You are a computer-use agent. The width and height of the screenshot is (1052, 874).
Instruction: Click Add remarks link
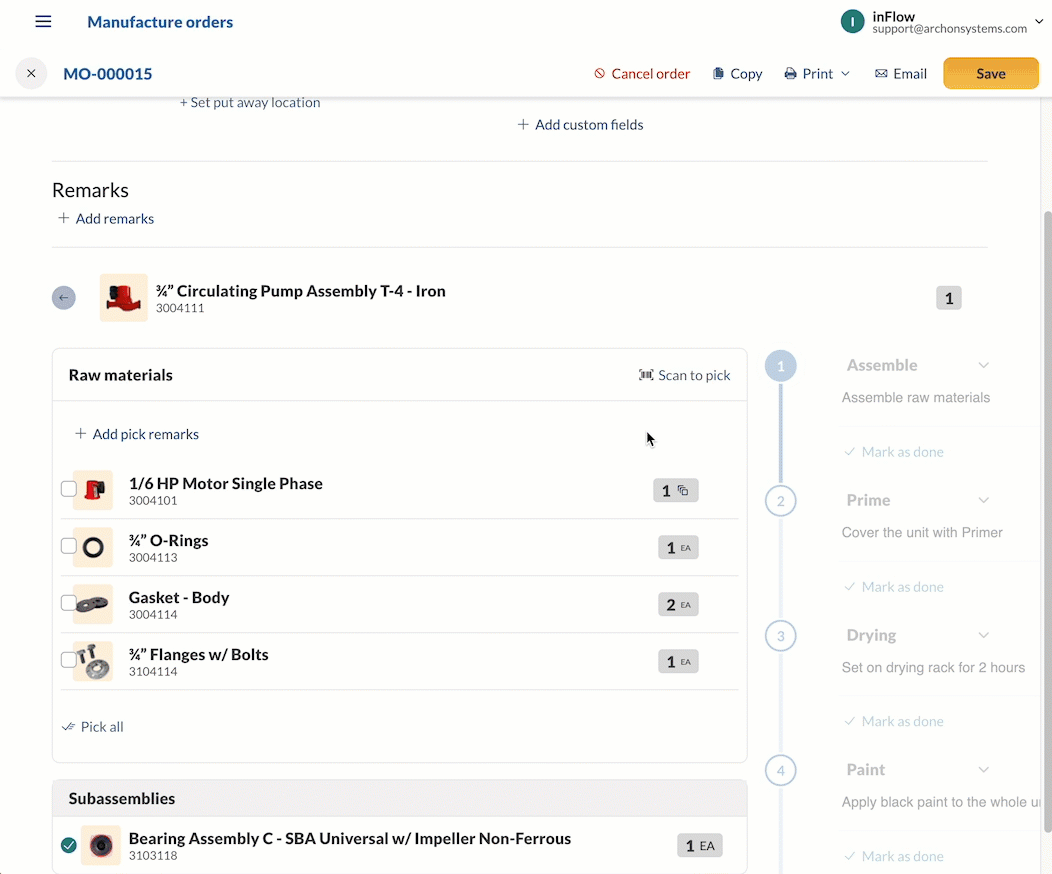tap(106, 219)
